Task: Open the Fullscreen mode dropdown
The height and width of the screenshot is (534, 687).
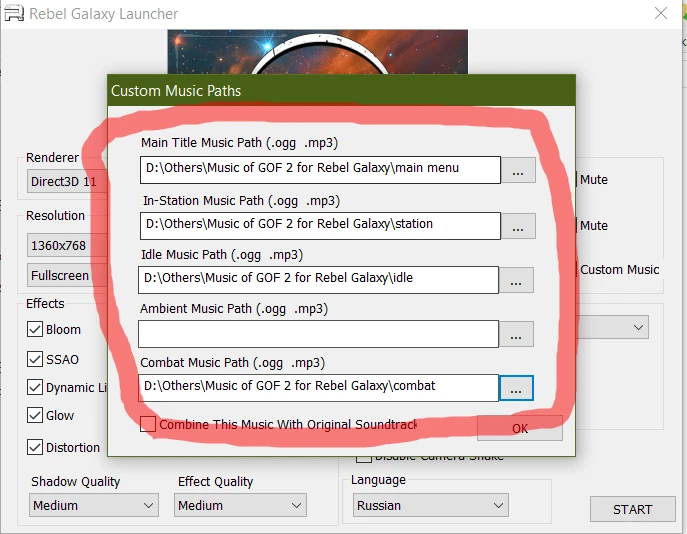Action: pyautogui.click(x=67, y=275)
